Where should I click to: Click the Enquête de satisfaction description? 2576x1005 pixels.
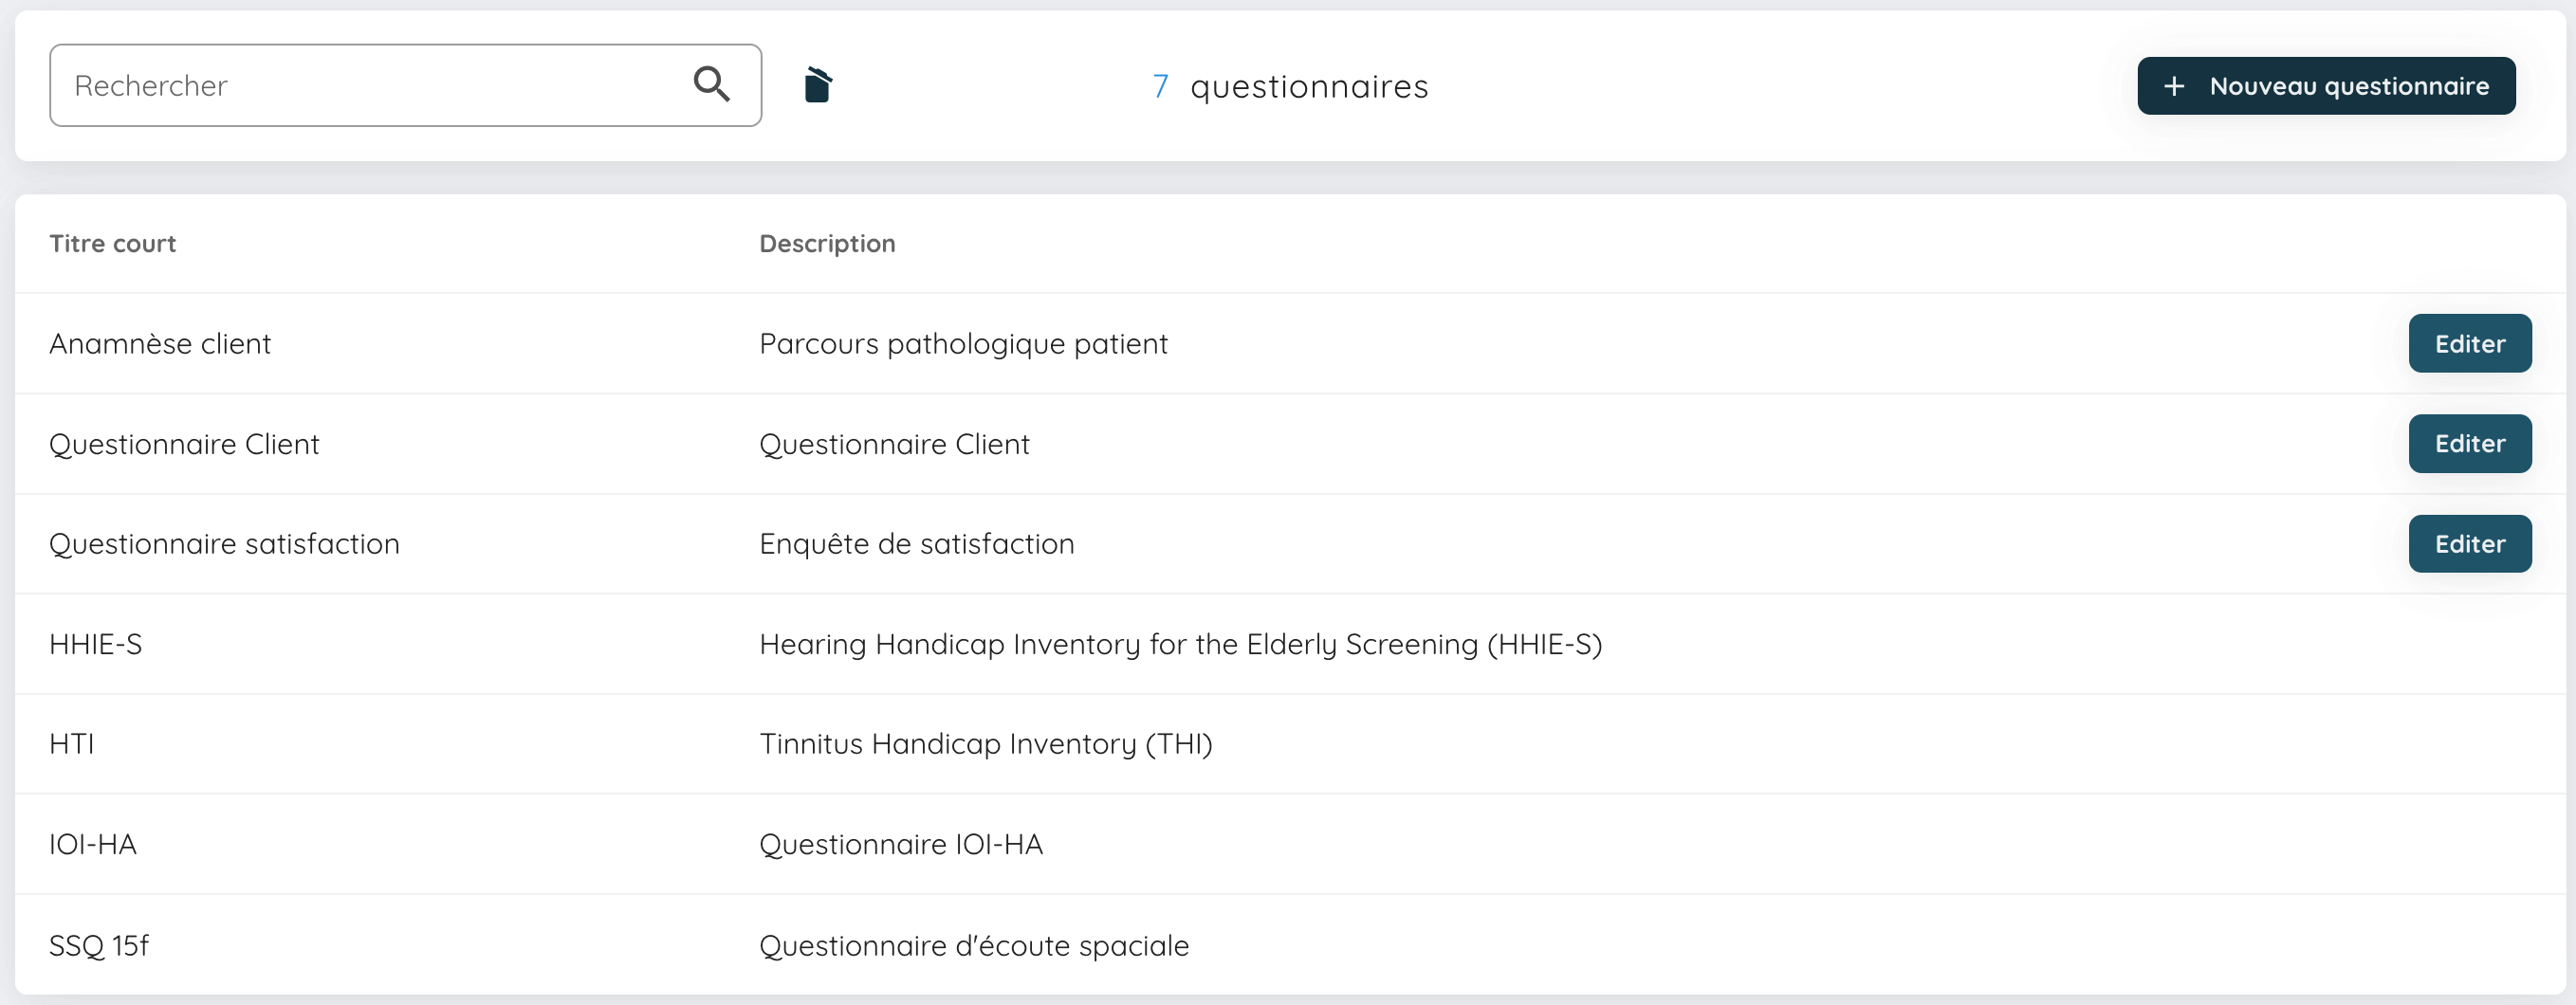(917, 543)
